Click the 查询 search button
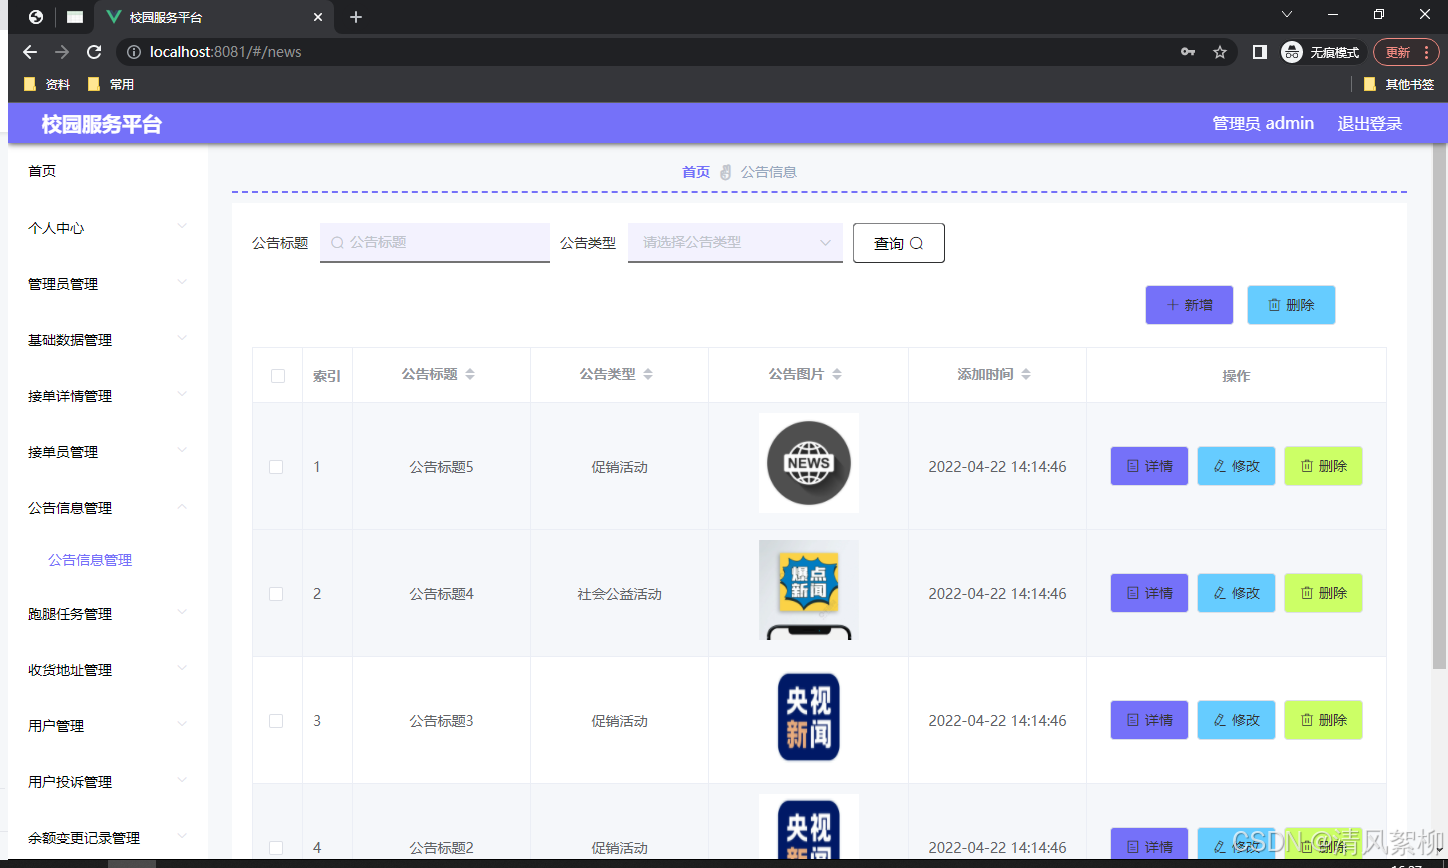1448x868 pixels. 899,243
